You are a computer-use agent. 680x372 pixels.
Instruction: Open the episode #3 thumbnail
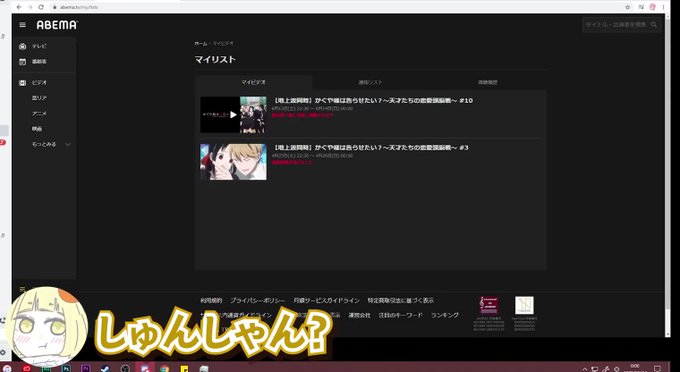click(x=233, y=162)
